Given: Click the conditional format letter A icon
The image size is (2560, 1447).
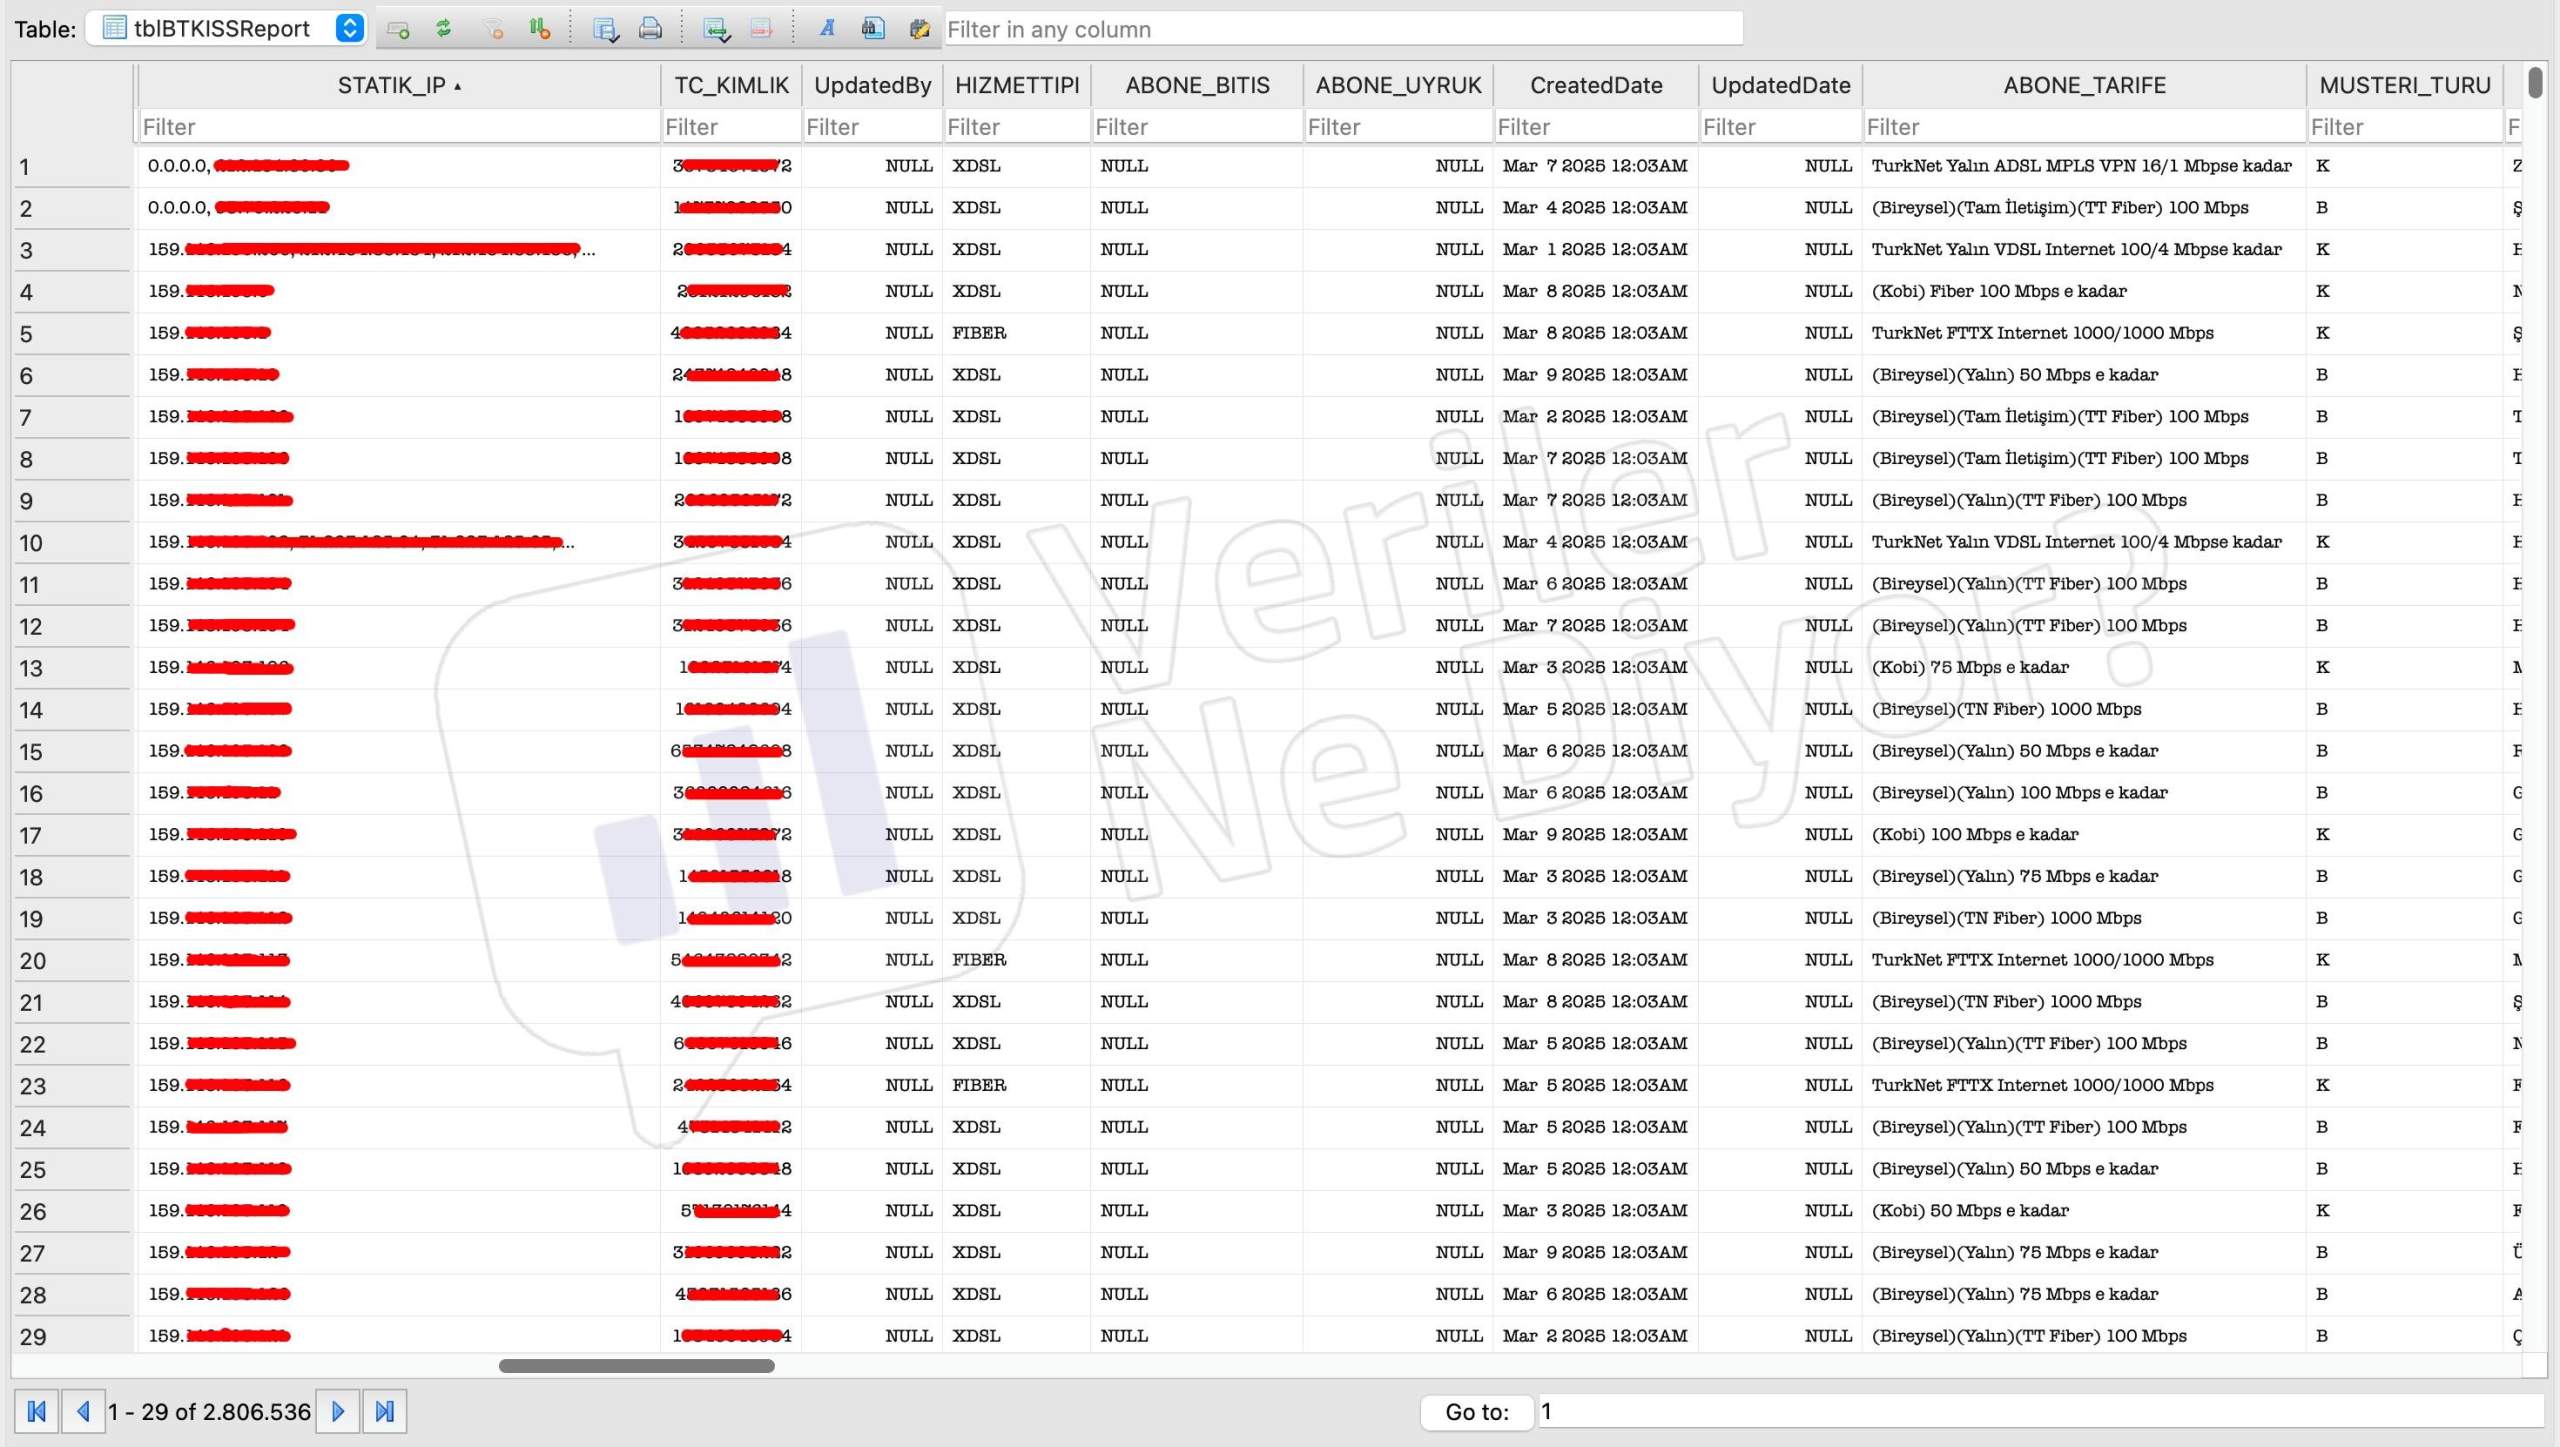Looking at the screenshot, I should (827, 29).
